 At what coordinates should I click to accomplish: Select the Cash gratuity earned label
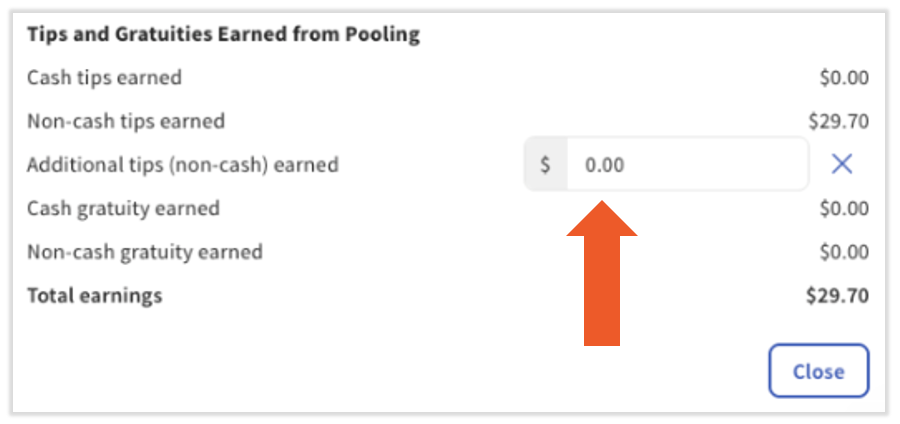point(123,208)
